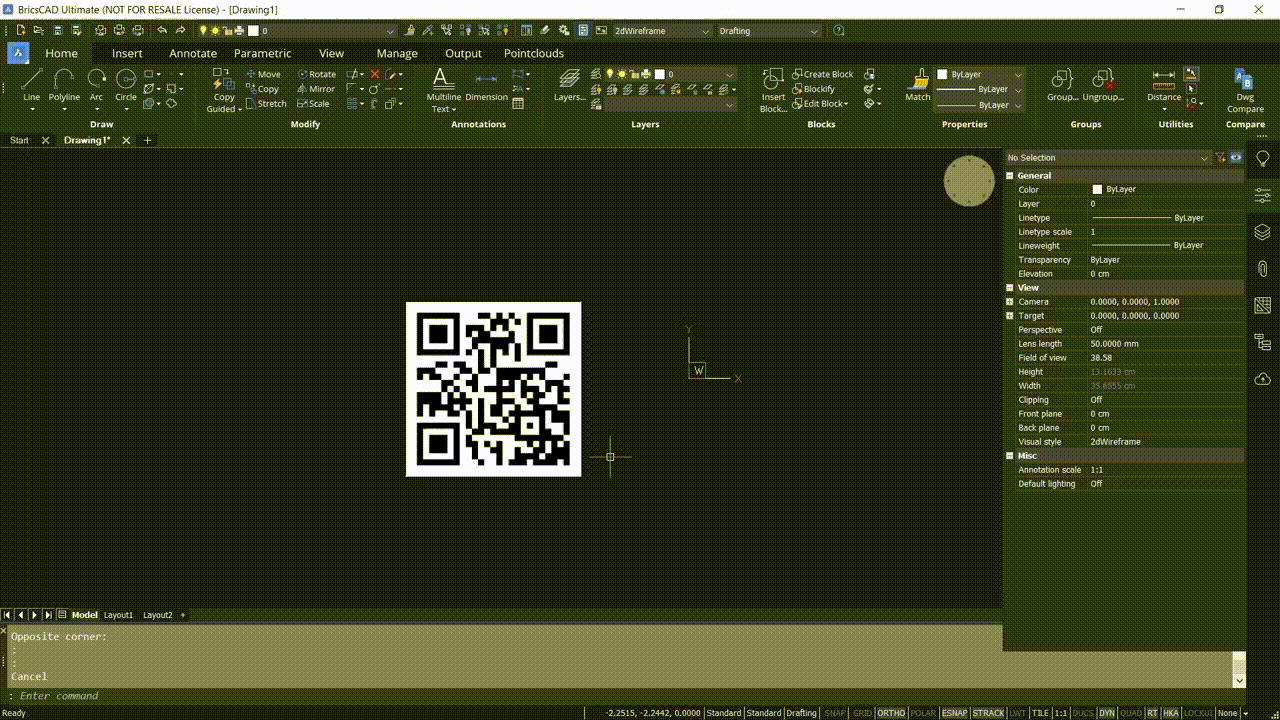Click the Distance measuring tool

(x=1164, y=86)
